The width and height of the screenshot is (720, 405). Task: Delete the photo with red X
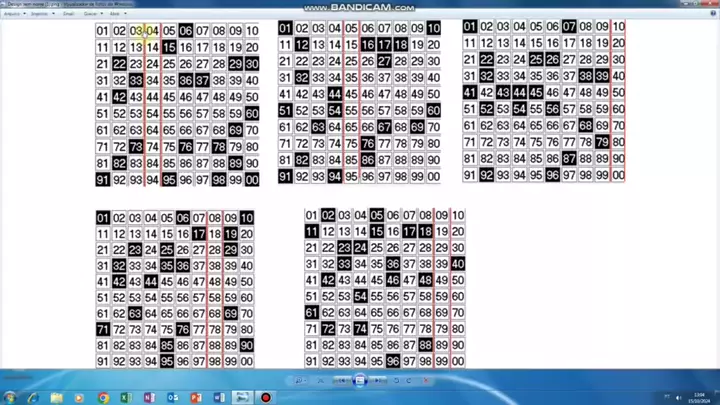[426, 381]
